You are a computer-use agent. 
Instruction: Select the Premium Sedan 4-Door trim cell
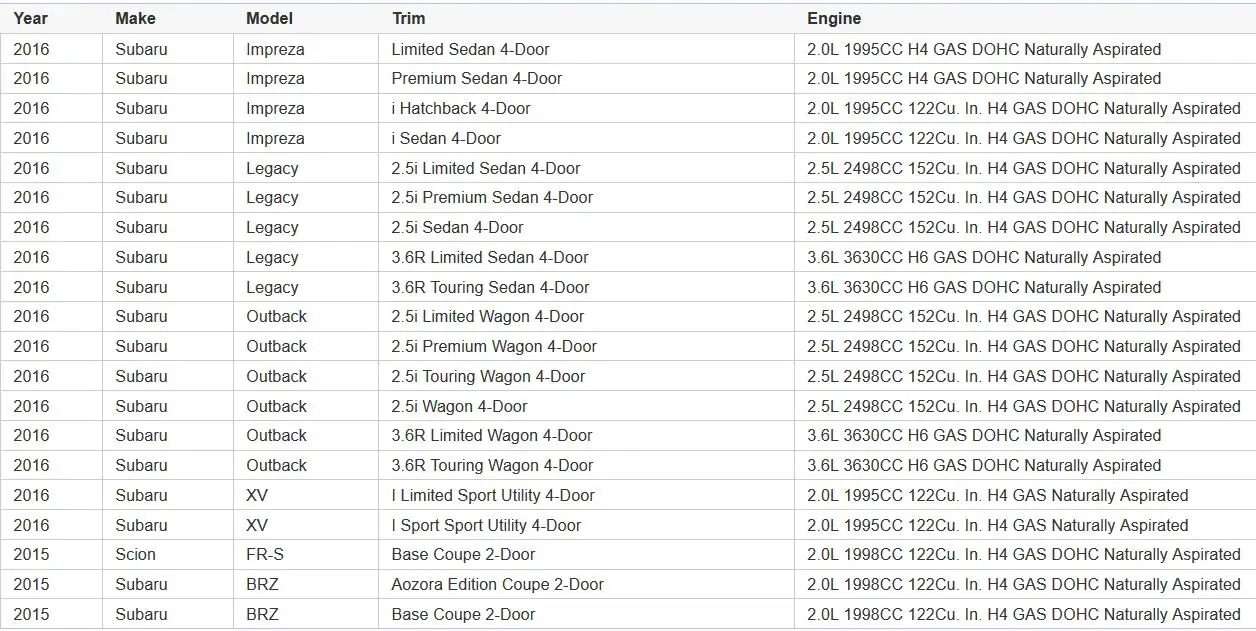point(586,78)
